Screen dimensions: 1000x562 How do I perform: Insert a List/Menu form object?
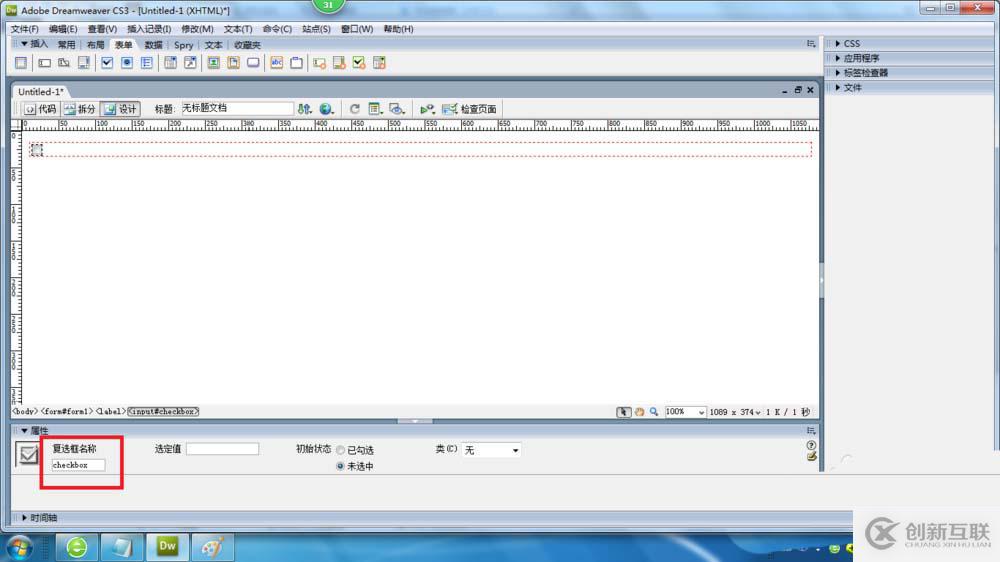coord(170,63)
